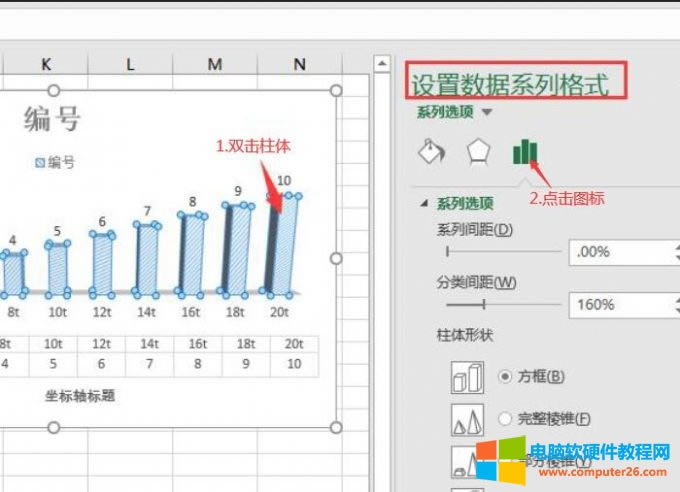The image size is (680, 492).
Task: Click the full pyramid shape icon
Action: [467, 420]
